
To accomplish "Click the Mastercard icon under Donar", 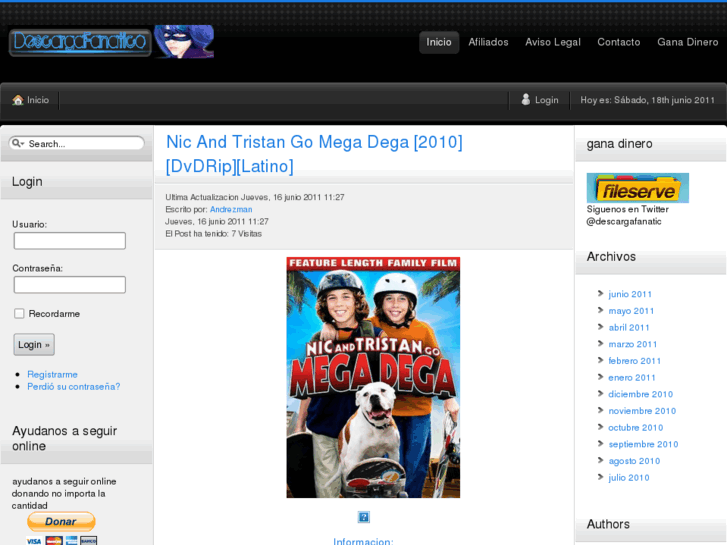I will tap(54, 541).
